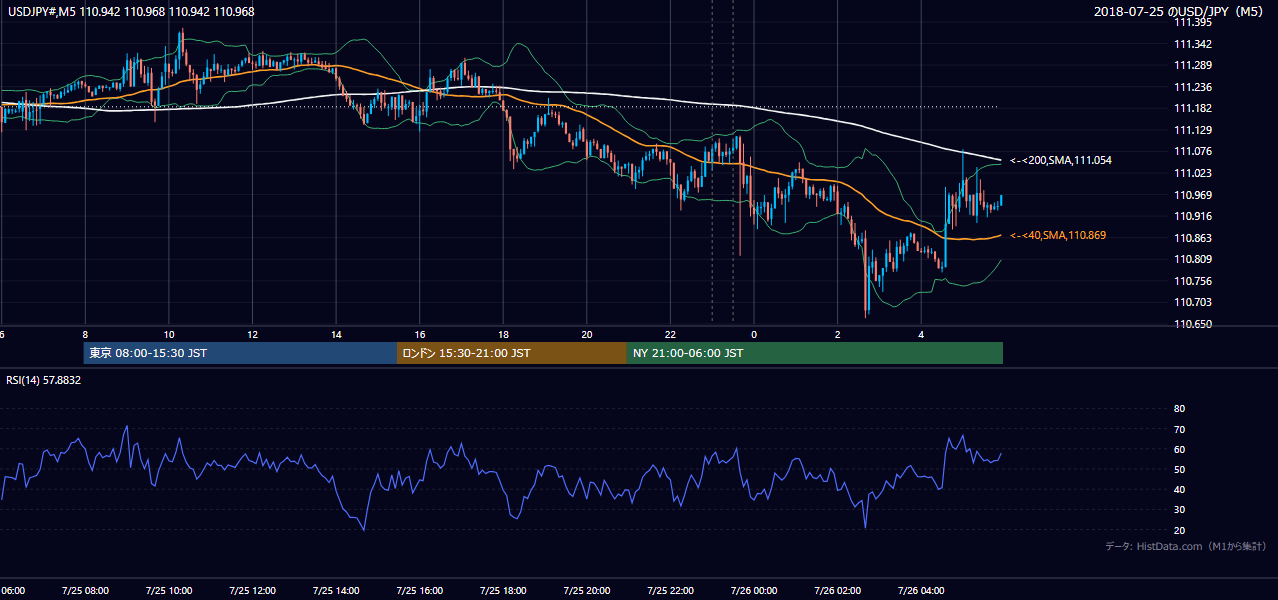Screen dimensions: 1278x600
Task: Select the '2018-07-25 のUSD/JPY (M5)' heading
Action: pos(1180,12)
